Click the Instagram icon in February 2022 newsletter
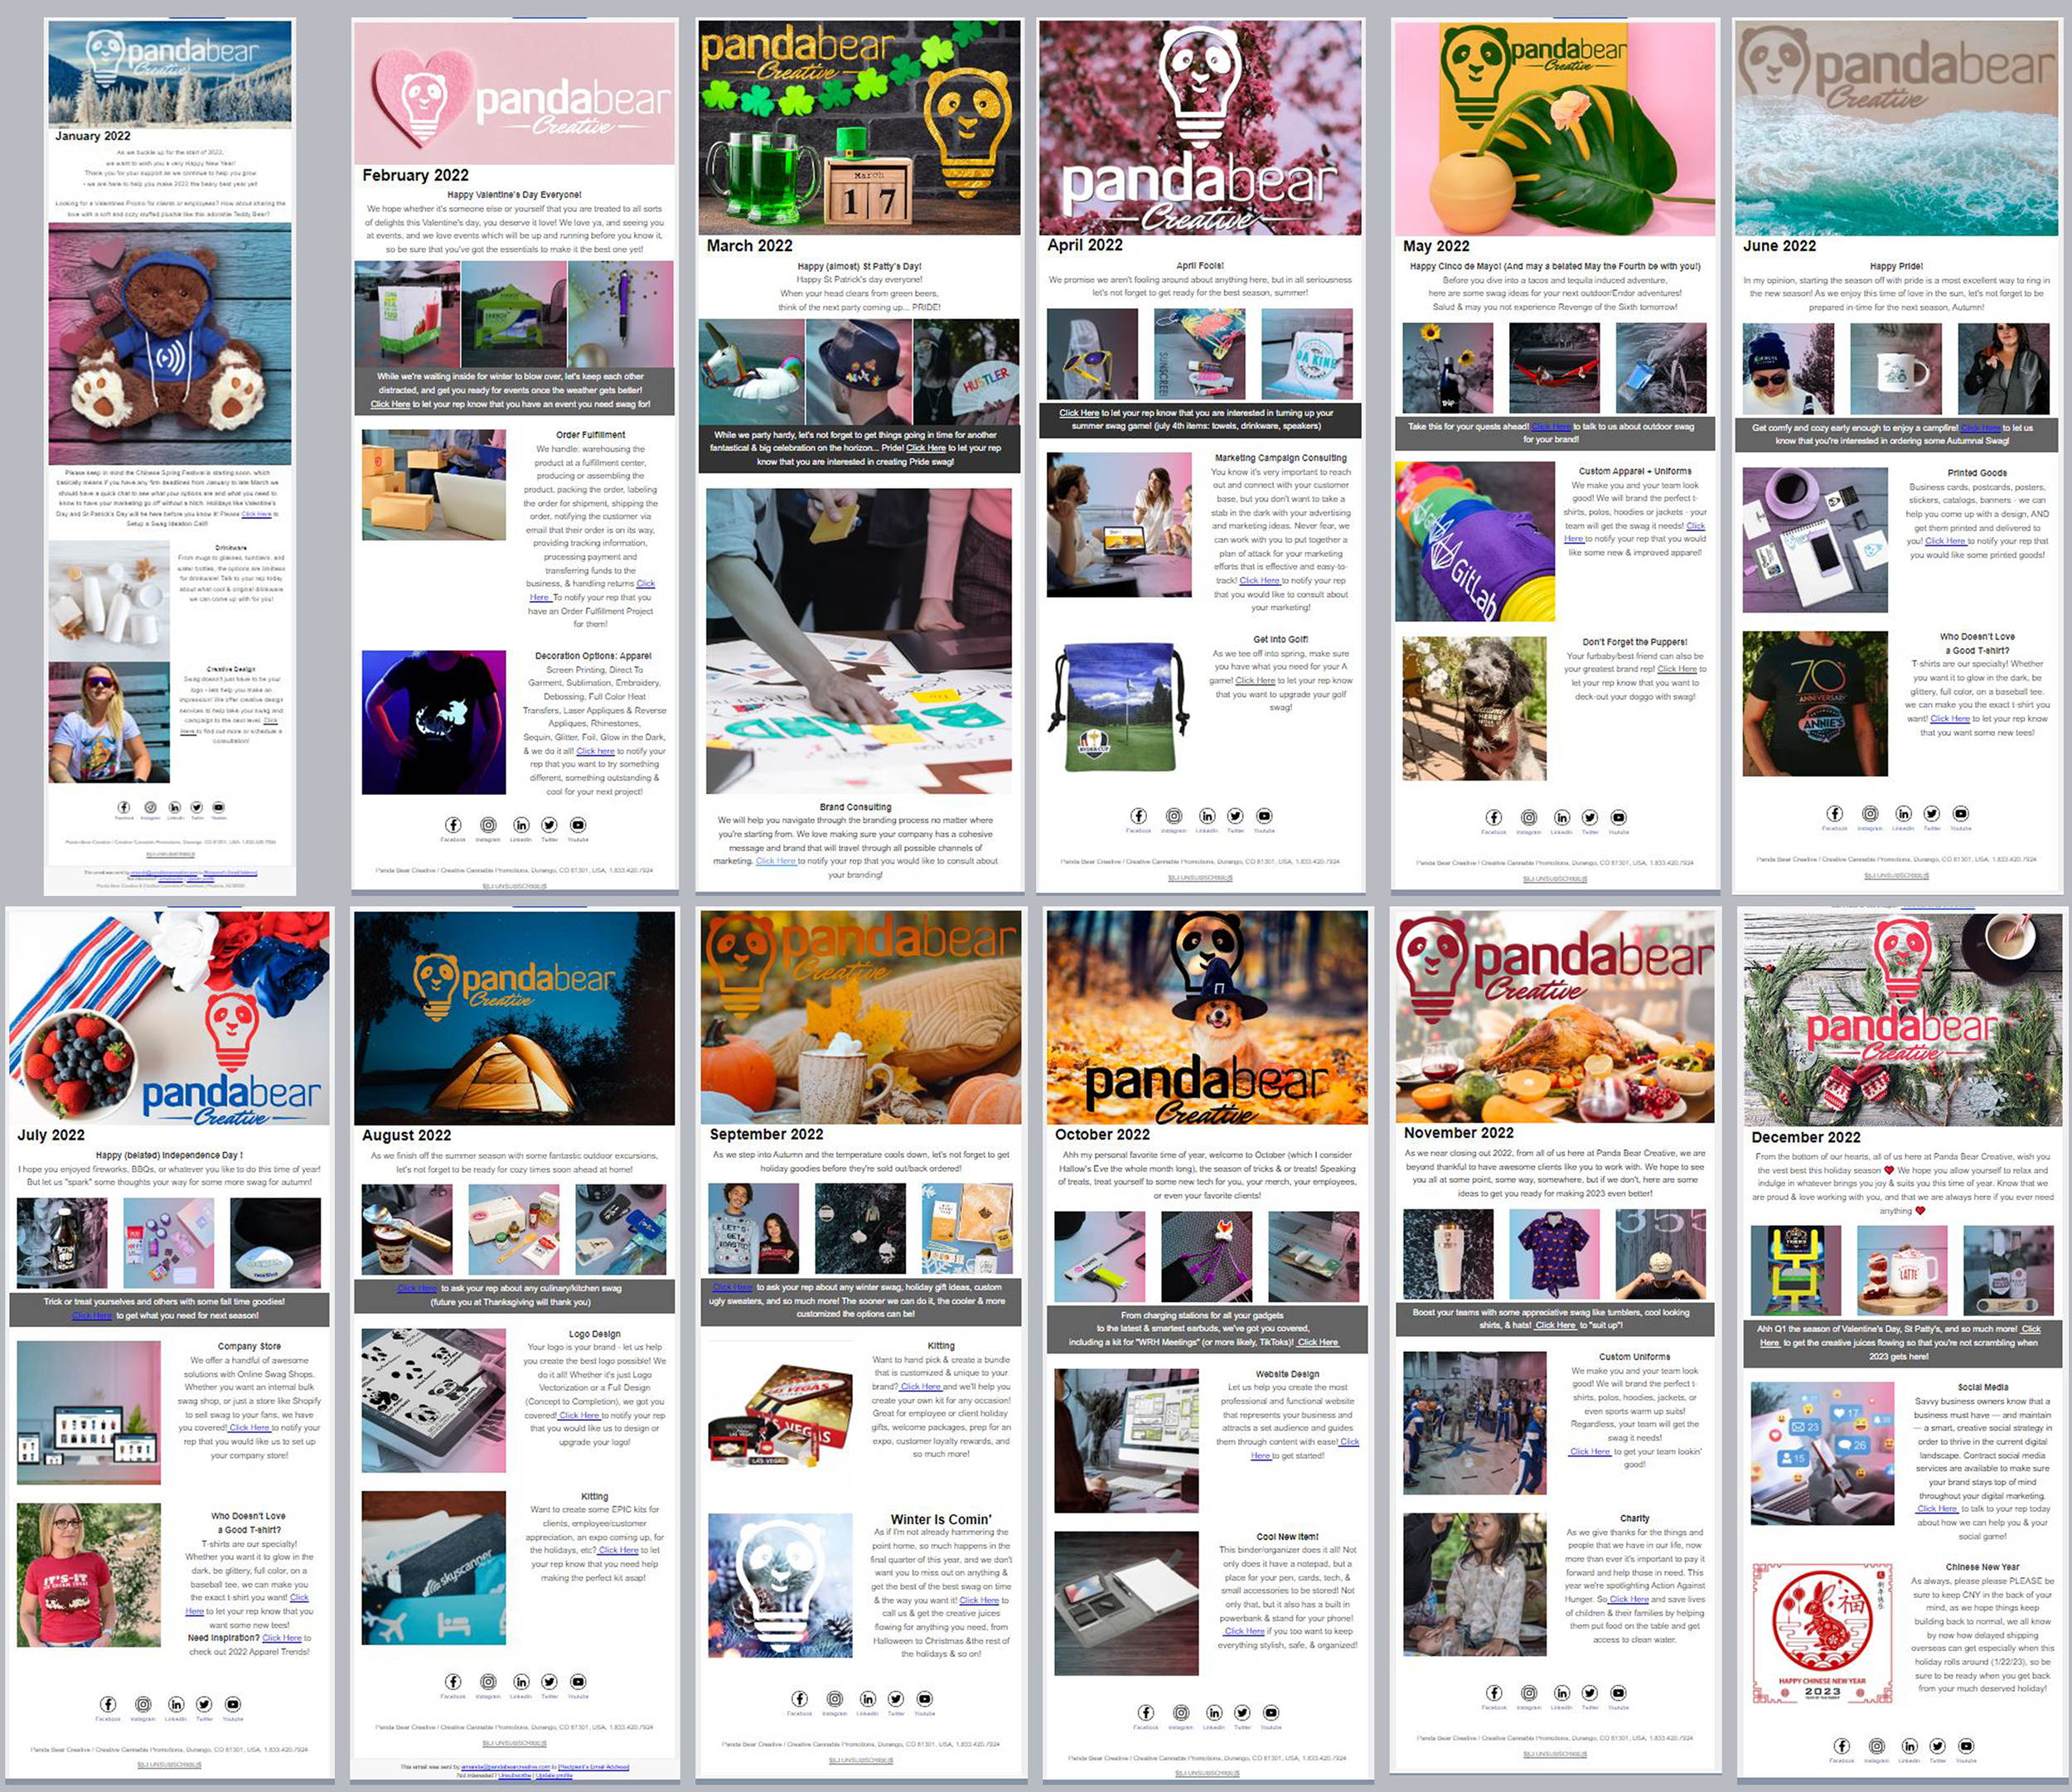This screenshot has height=1792, width=2072. (x=488, y=825)
